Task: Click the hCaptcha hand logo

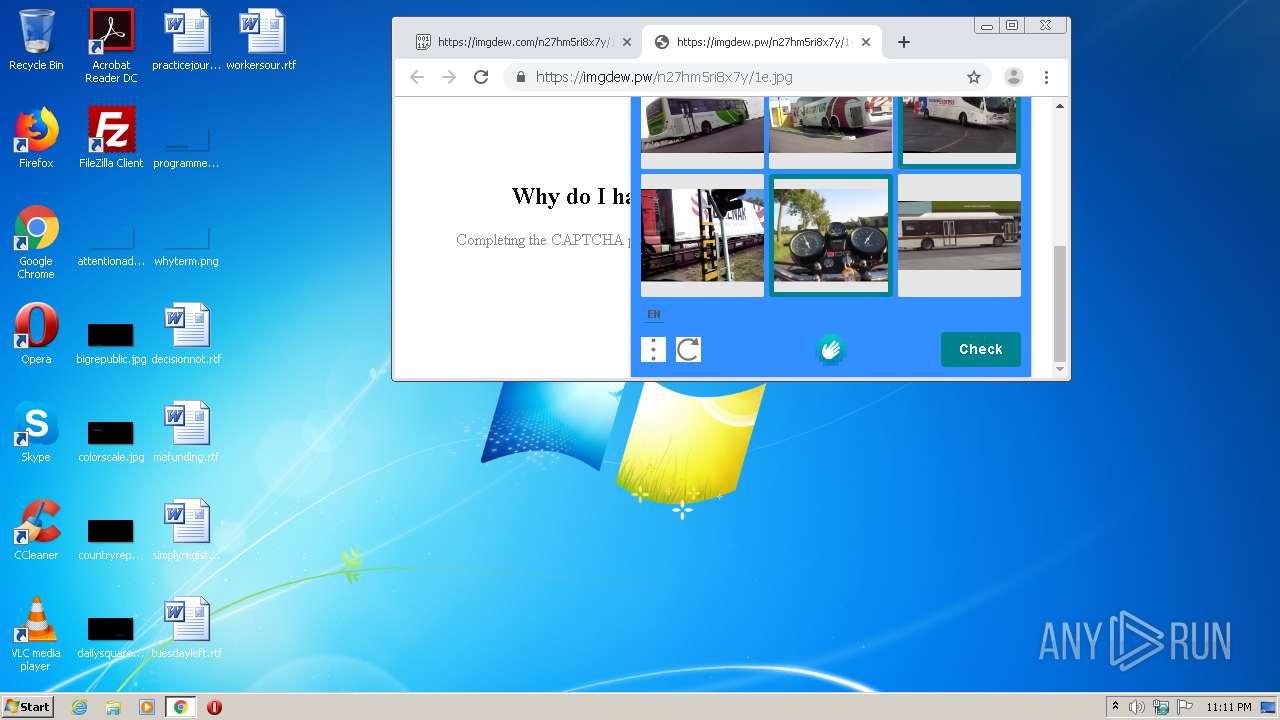Action: (831, 349)
